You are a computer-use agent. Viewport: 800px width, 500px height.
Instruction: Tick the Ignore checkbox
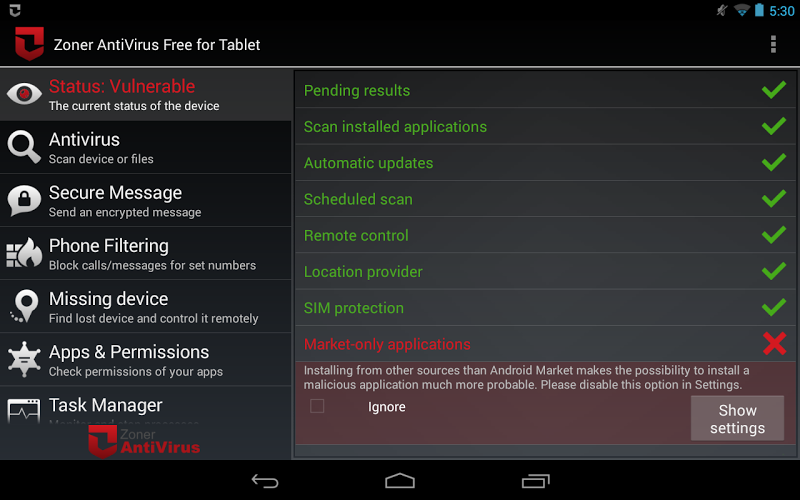point(317,406)
